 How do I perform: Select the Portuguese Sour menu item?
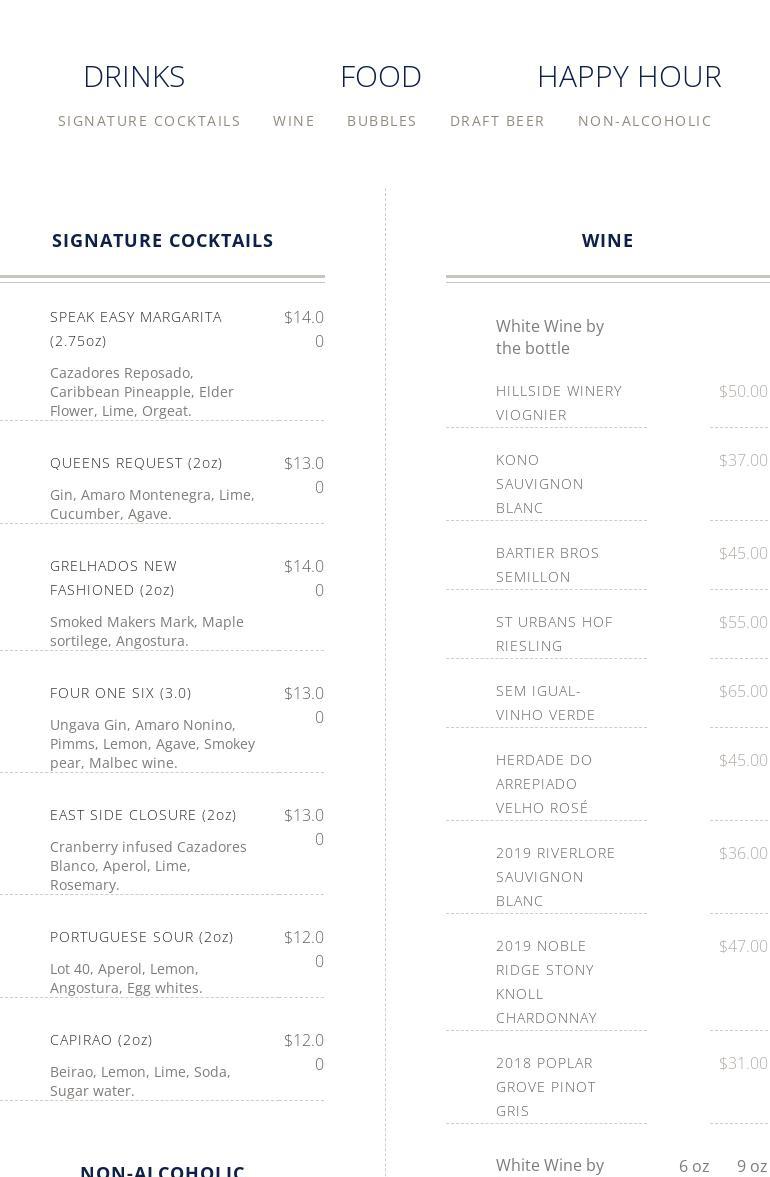point(141,937)
